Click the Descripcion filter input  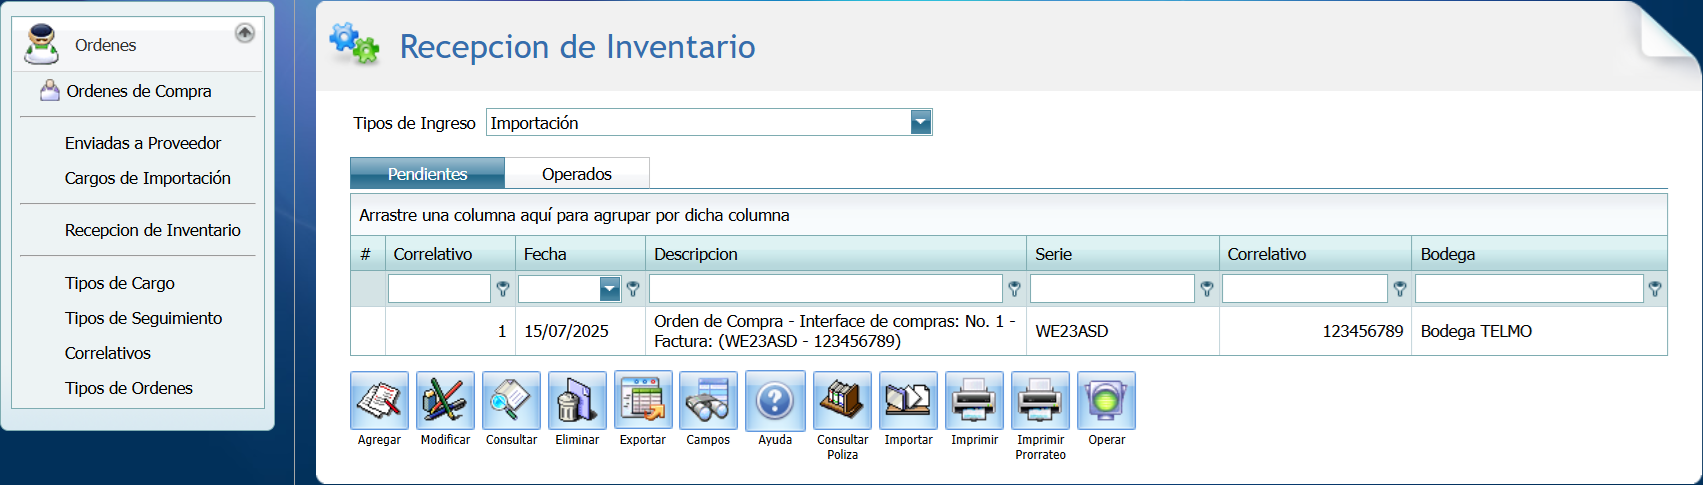(x=826, y=289)
